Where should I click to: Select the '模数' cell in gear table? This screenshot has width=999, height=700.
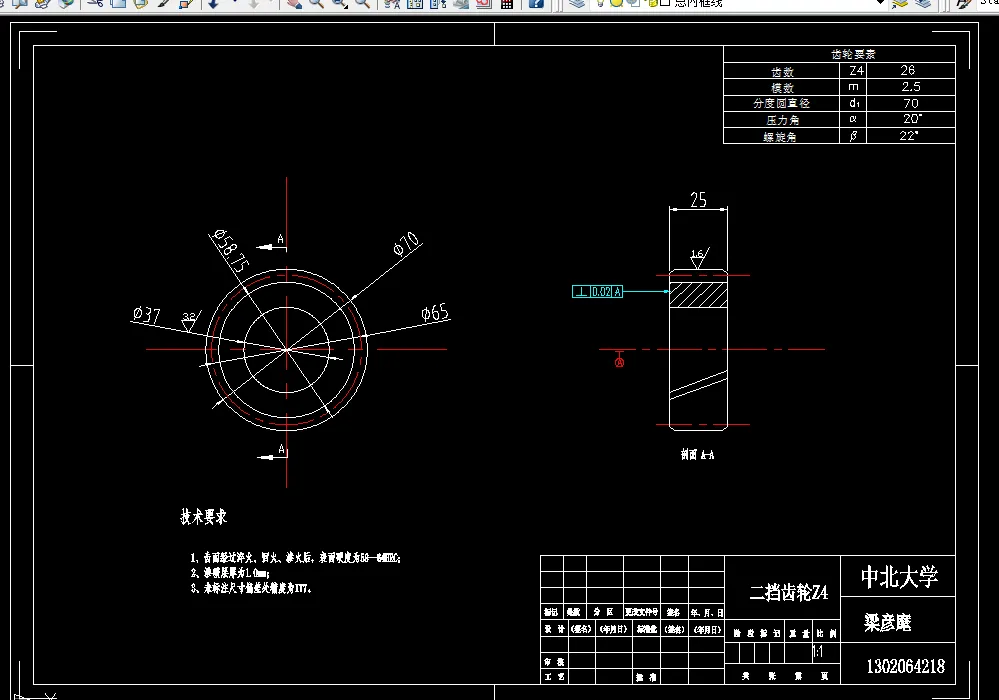[782, 88]
